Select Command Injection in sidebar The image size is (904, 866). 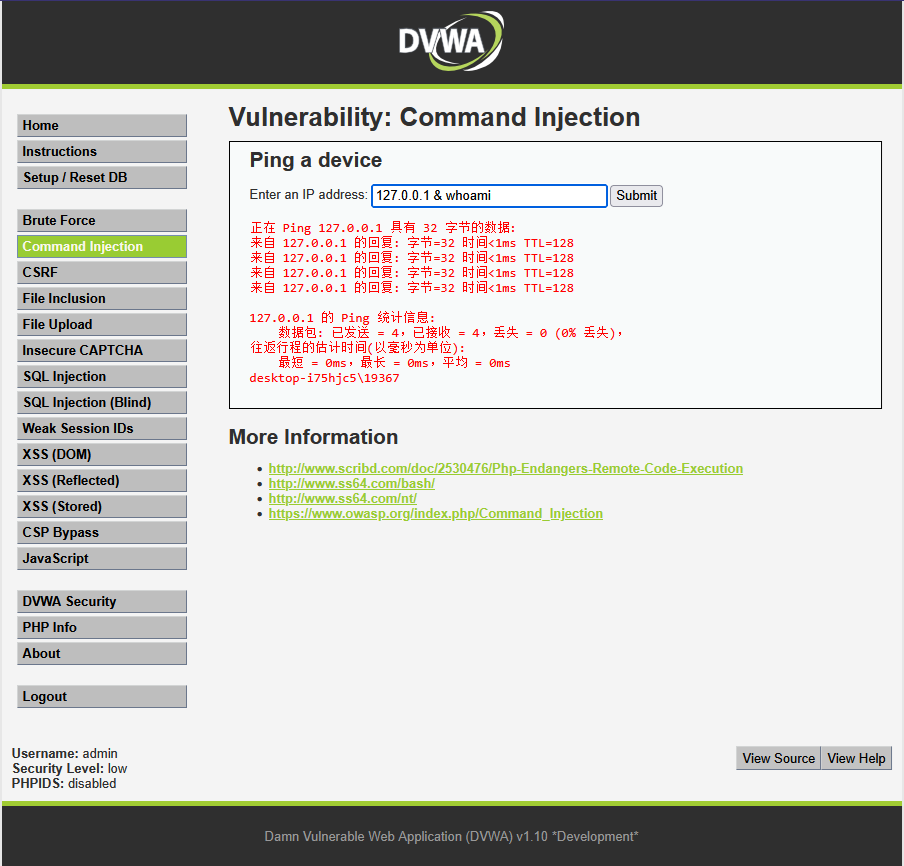coord(102,247)
